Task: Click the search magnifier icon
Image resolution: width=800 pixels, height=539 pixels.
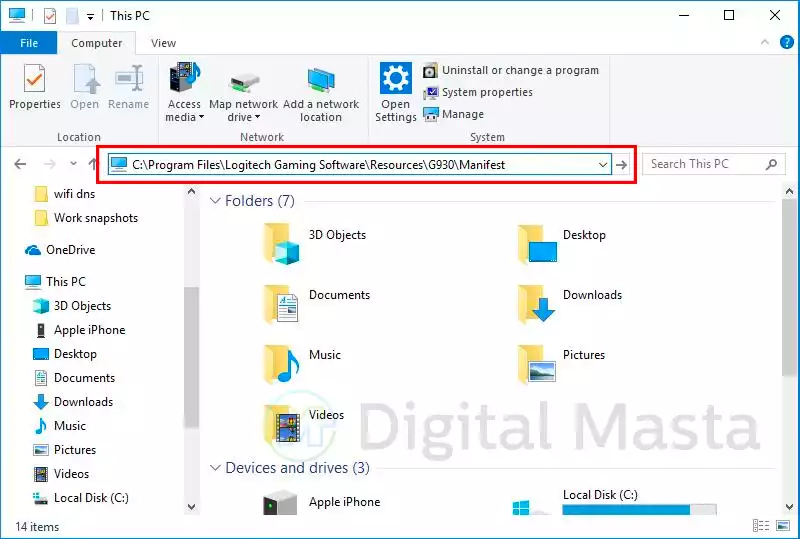Action: pyautogui.click(x=771, y=164)
